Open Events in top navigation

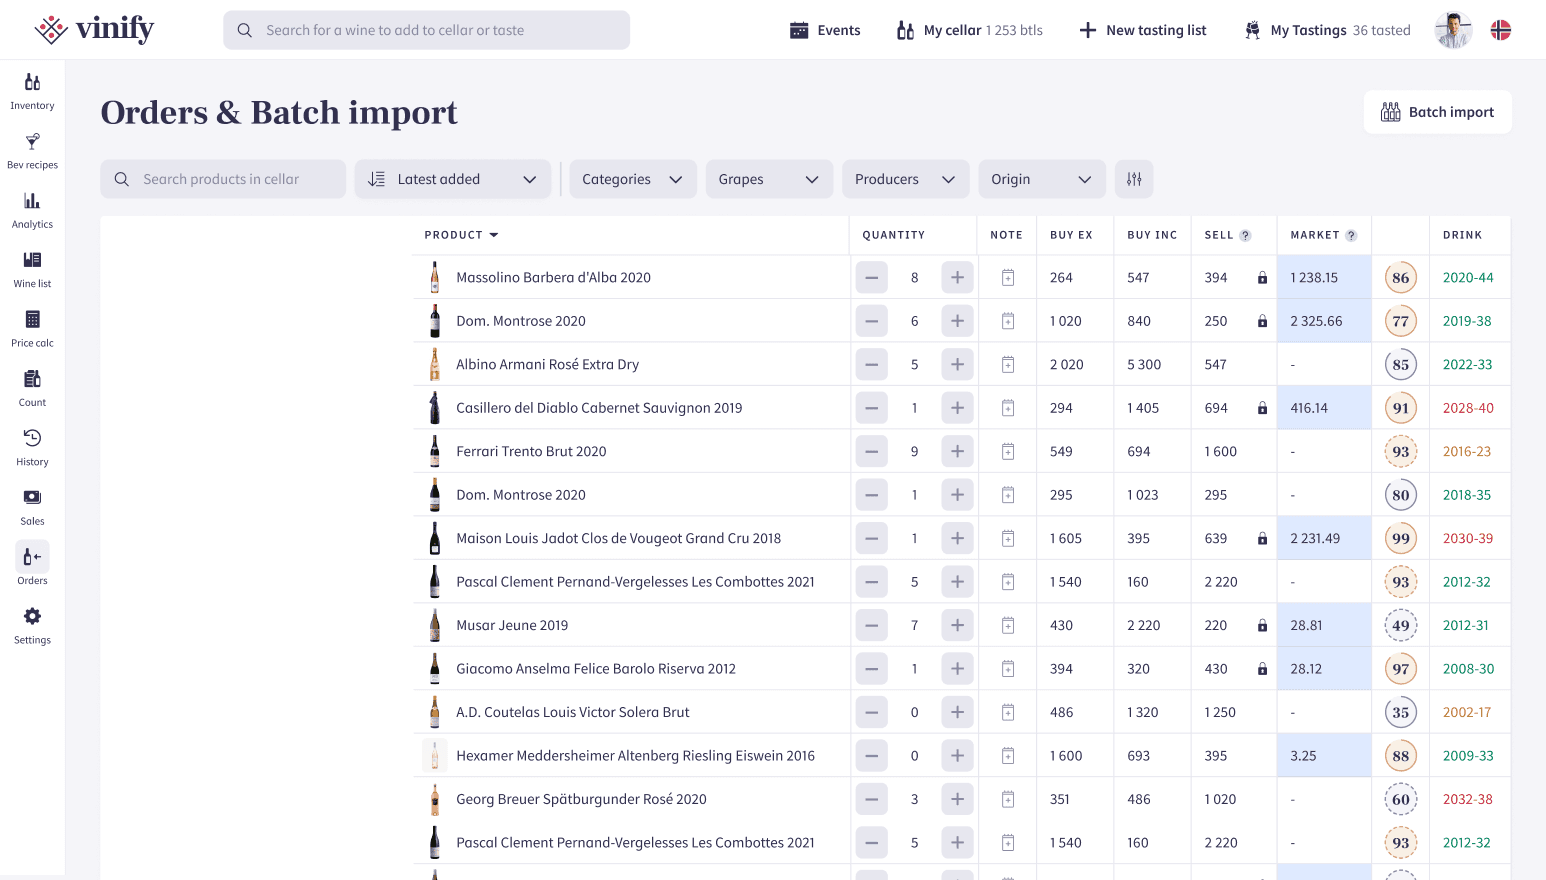point(825,30)
